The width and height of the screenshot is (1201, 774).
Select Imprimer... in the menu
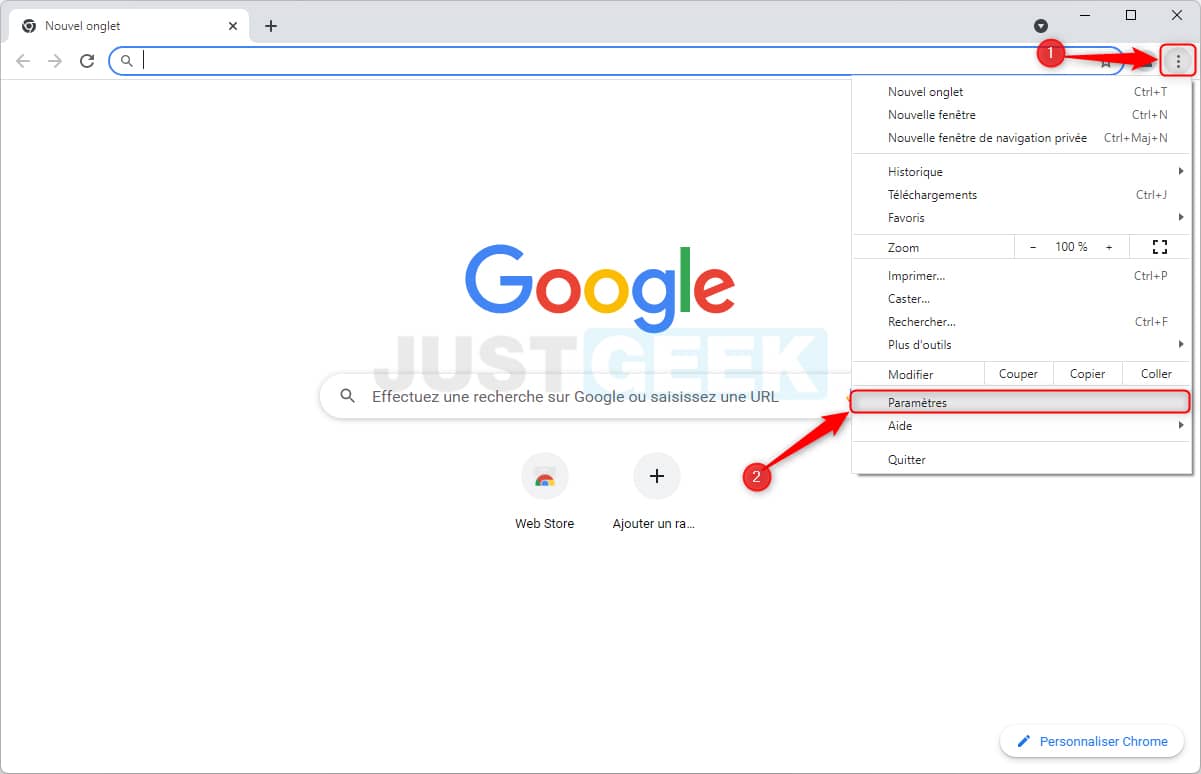click(1022, 276)
